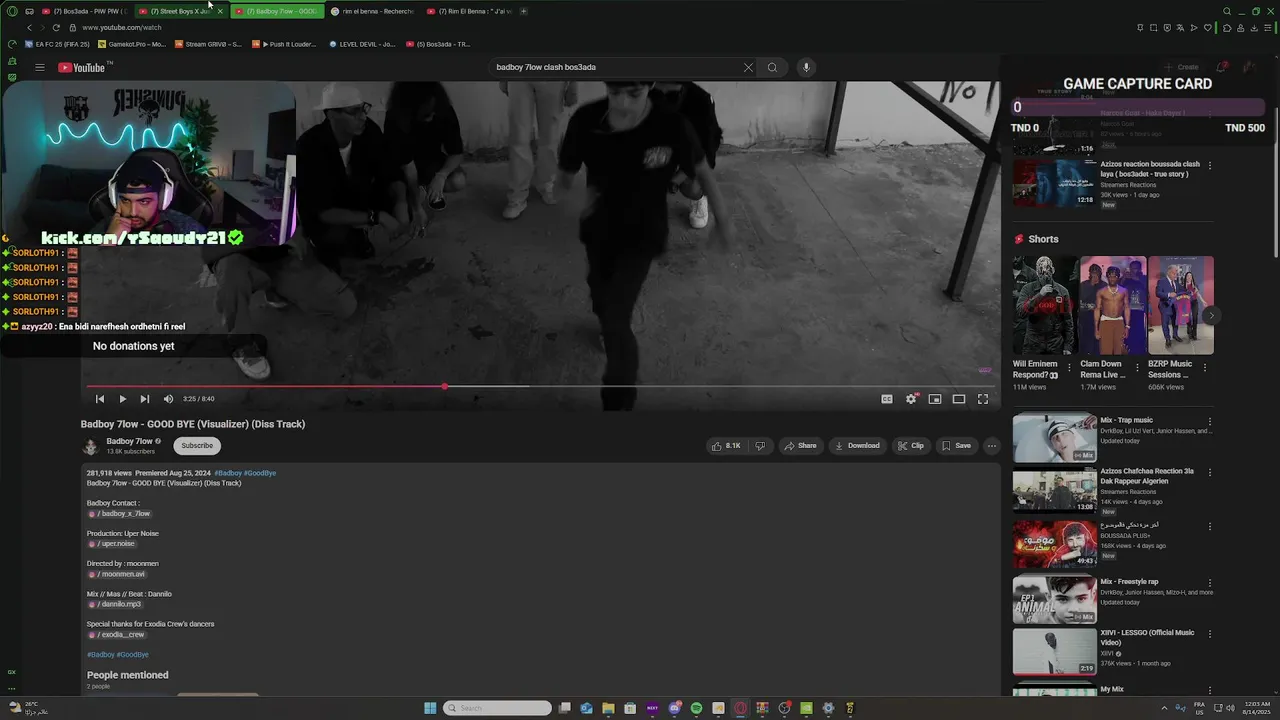The height and width of the screenshot is (720, 1280).
Task: Open rim el benna Recherche tab
Action: click(372, 11)
